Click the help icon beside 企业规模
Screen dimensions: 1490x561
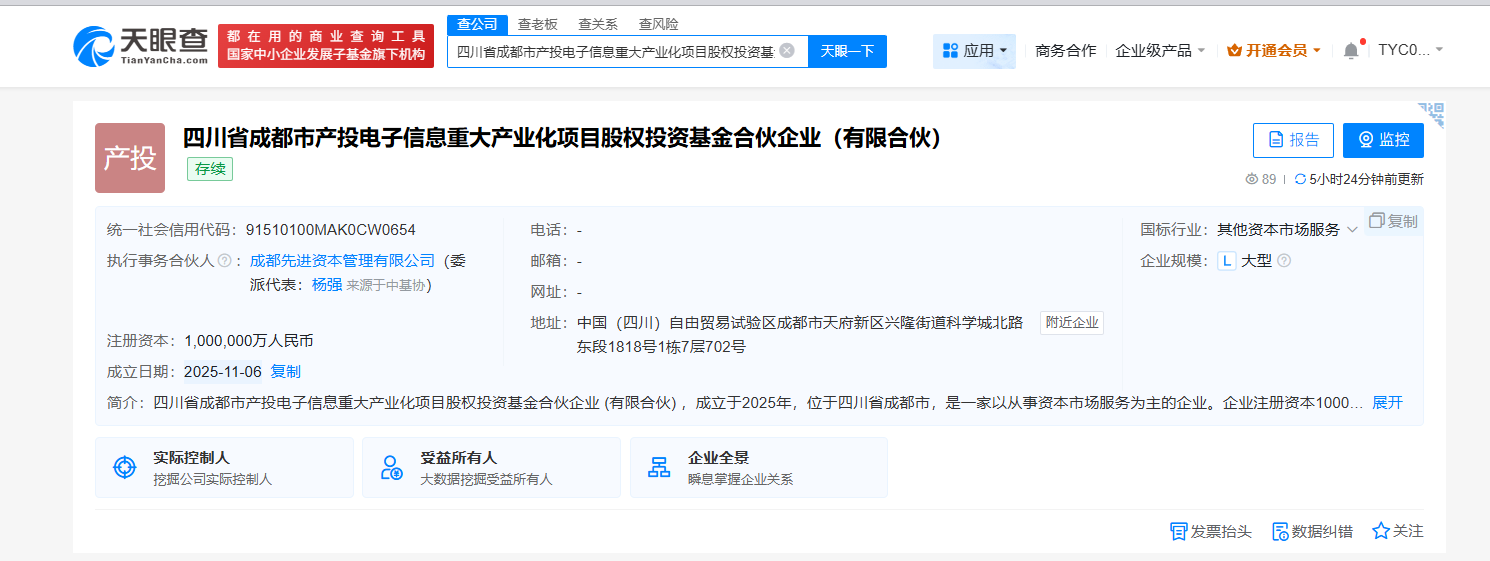(1284, 261)
